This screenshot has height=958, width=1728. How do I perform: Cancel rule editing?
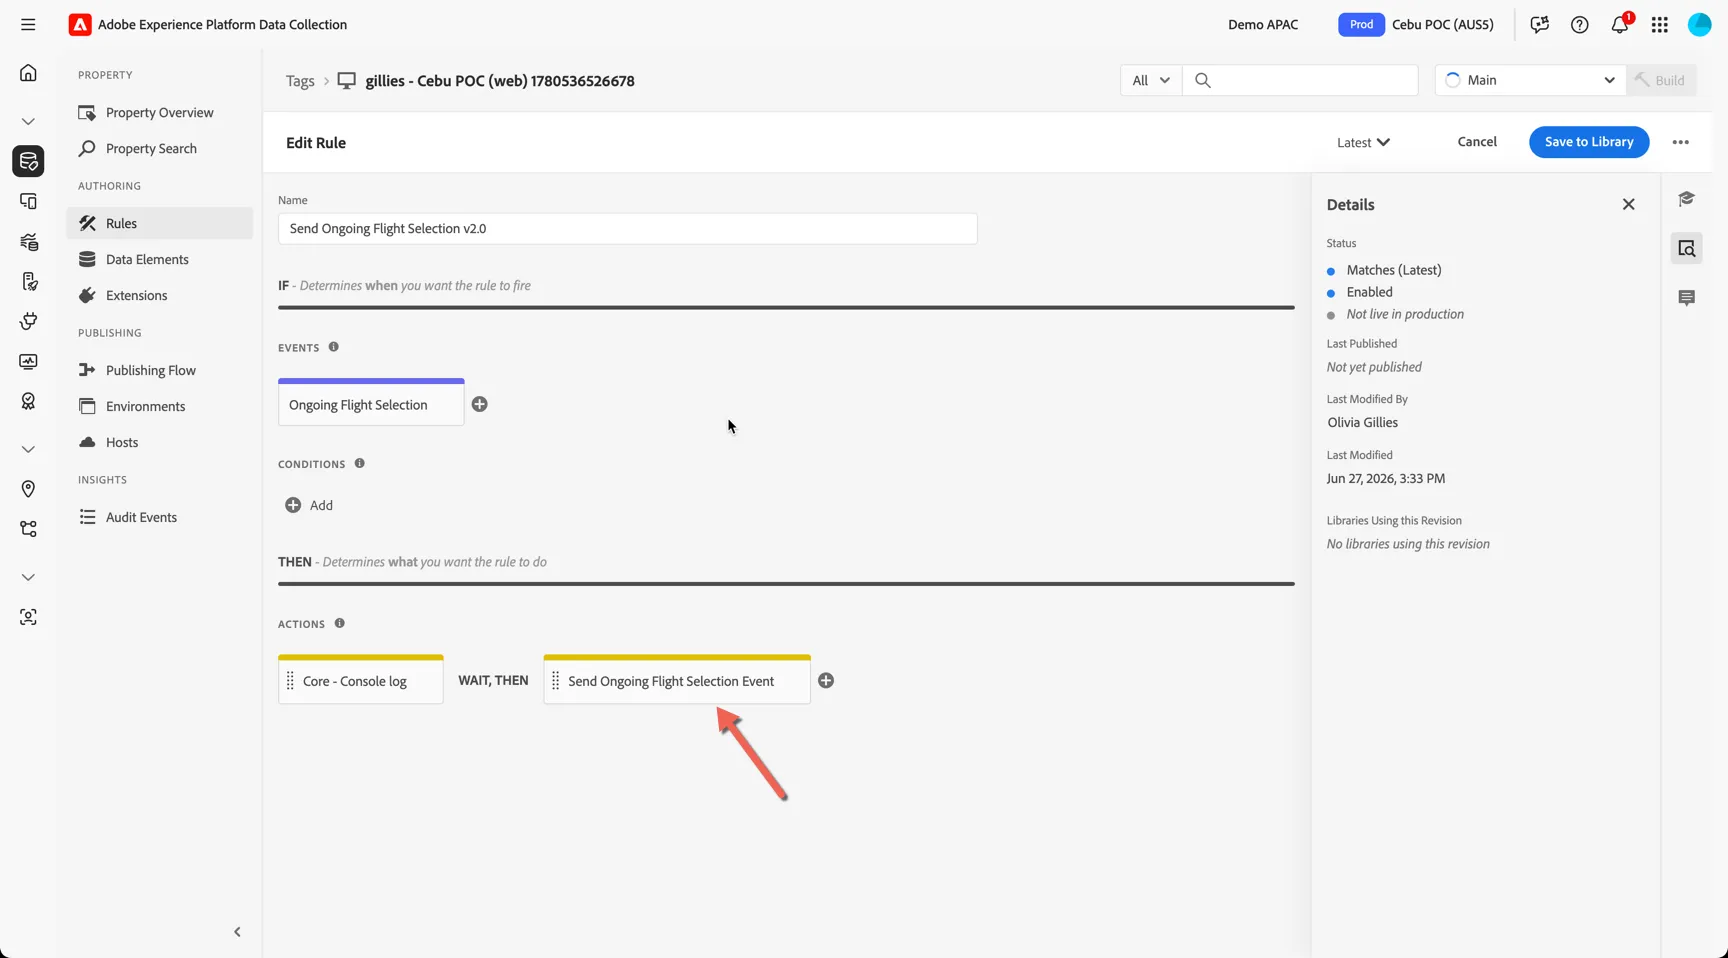1477,142
